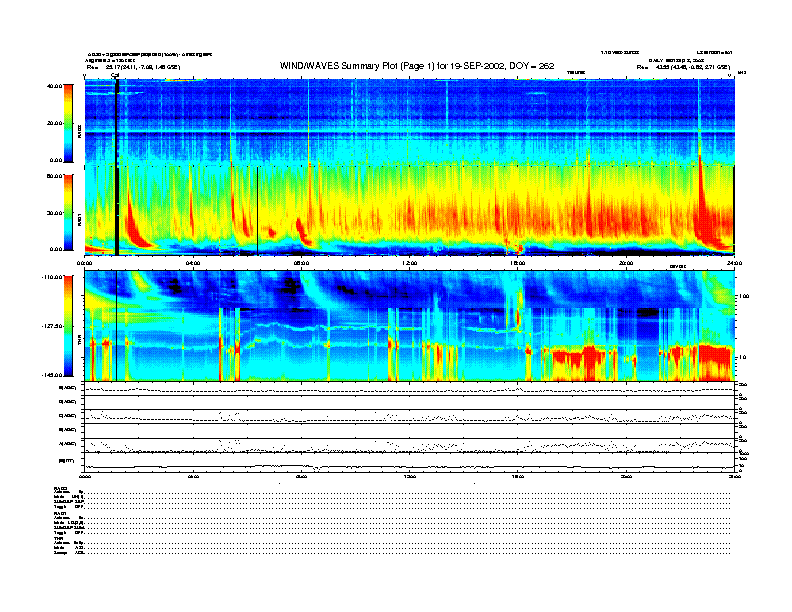792x612 pixels.
Task: Click the 10 label on TNR right axis
Action: point(742,357)
